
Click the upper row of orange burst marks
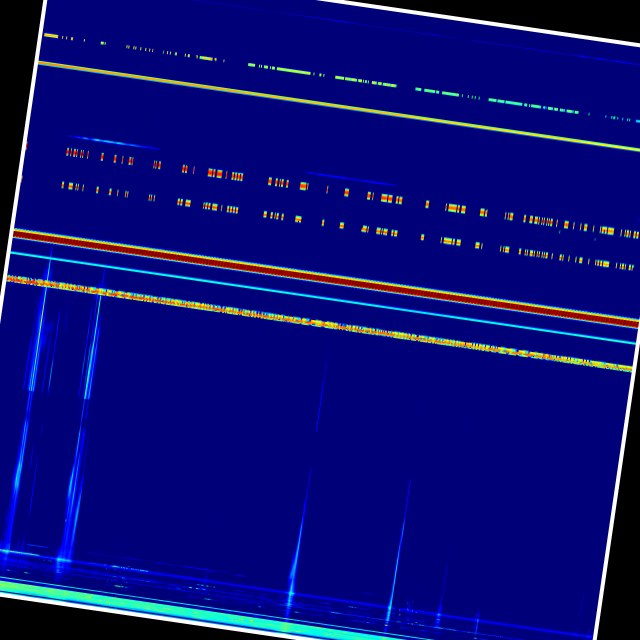pos(225,174)
